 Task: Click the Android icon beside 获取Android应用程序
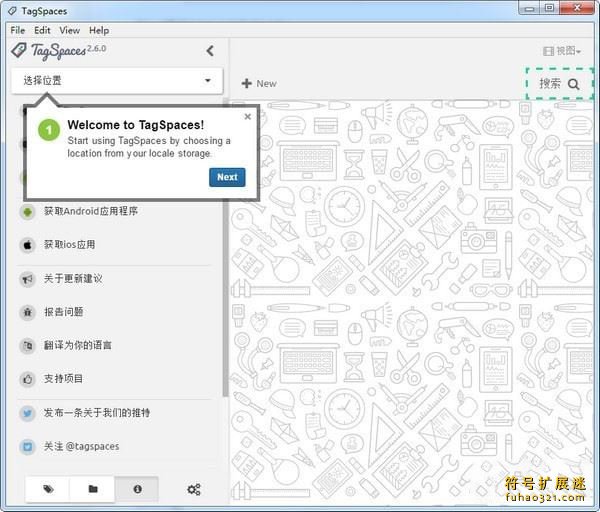28,212
